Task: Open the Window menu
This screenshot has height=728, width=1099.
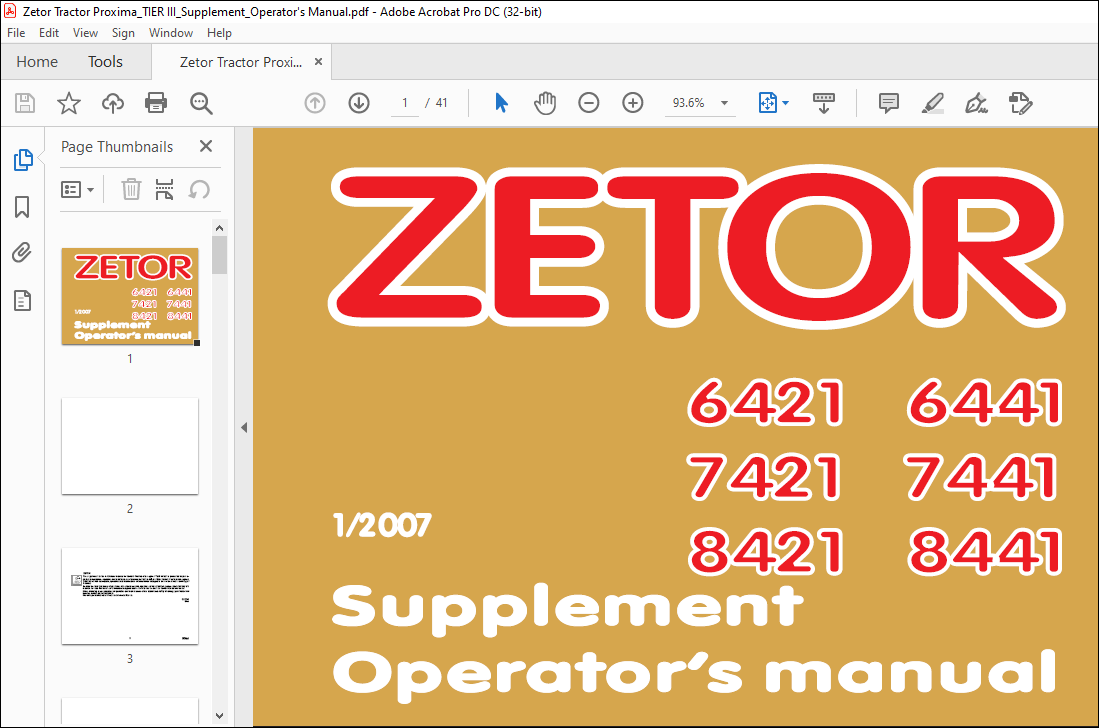Action: (171, 33)
